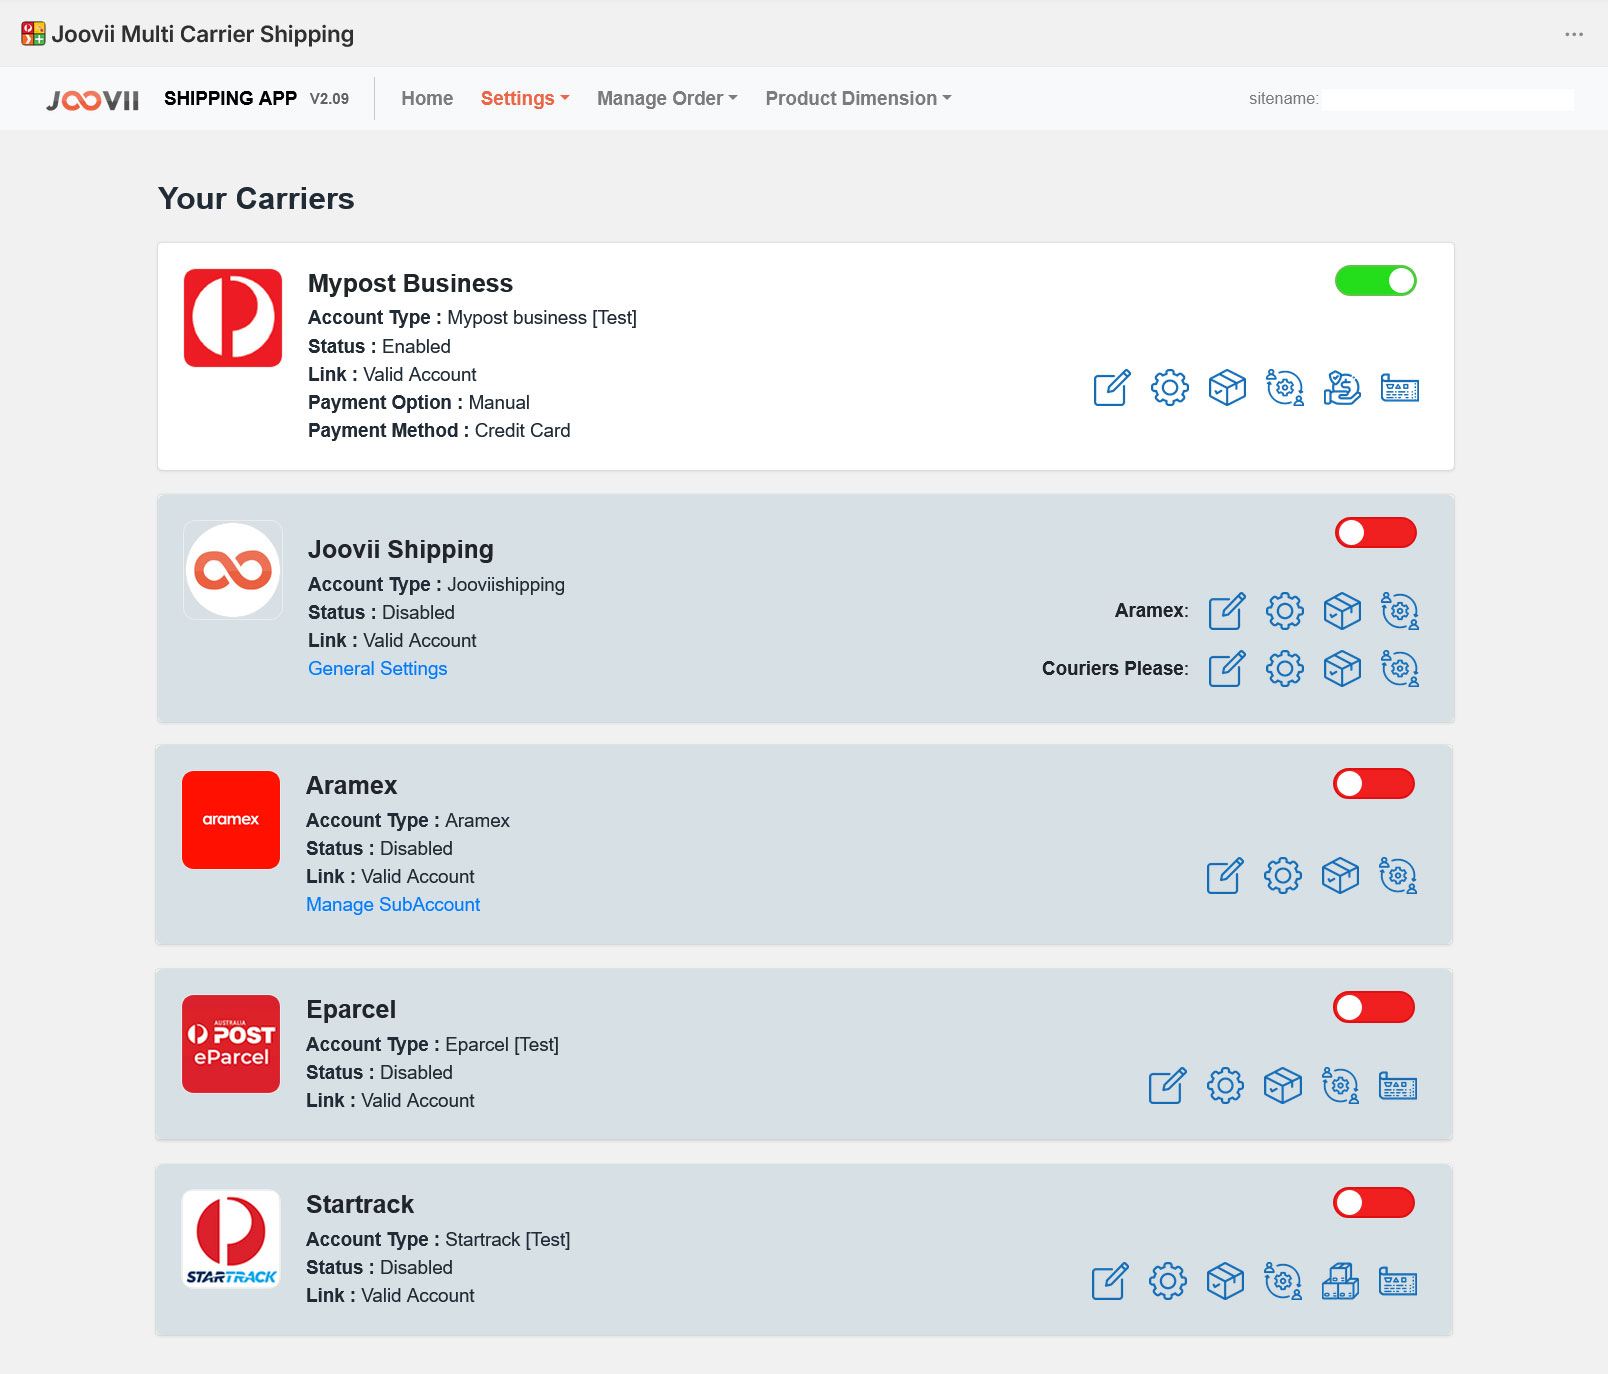Viewport: 1608px width, 1374px height.
Task: Click the user-gear icon for Startrack
Action: coord(1283,1281)
